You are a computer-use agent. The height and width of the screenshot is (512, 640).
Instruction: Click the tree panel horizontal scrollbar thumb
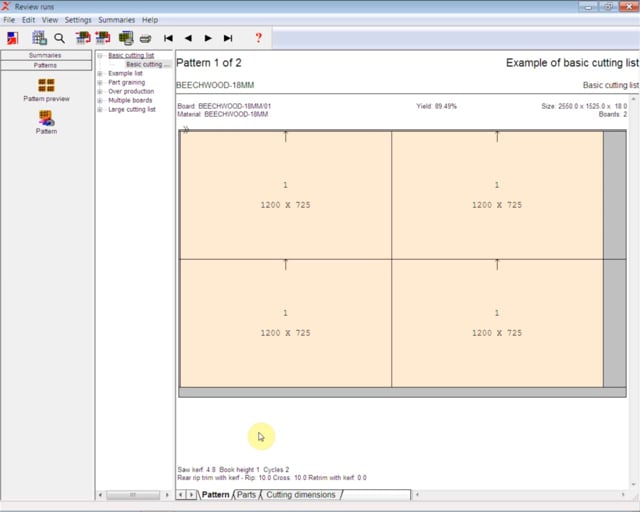(x=133, y=495)
